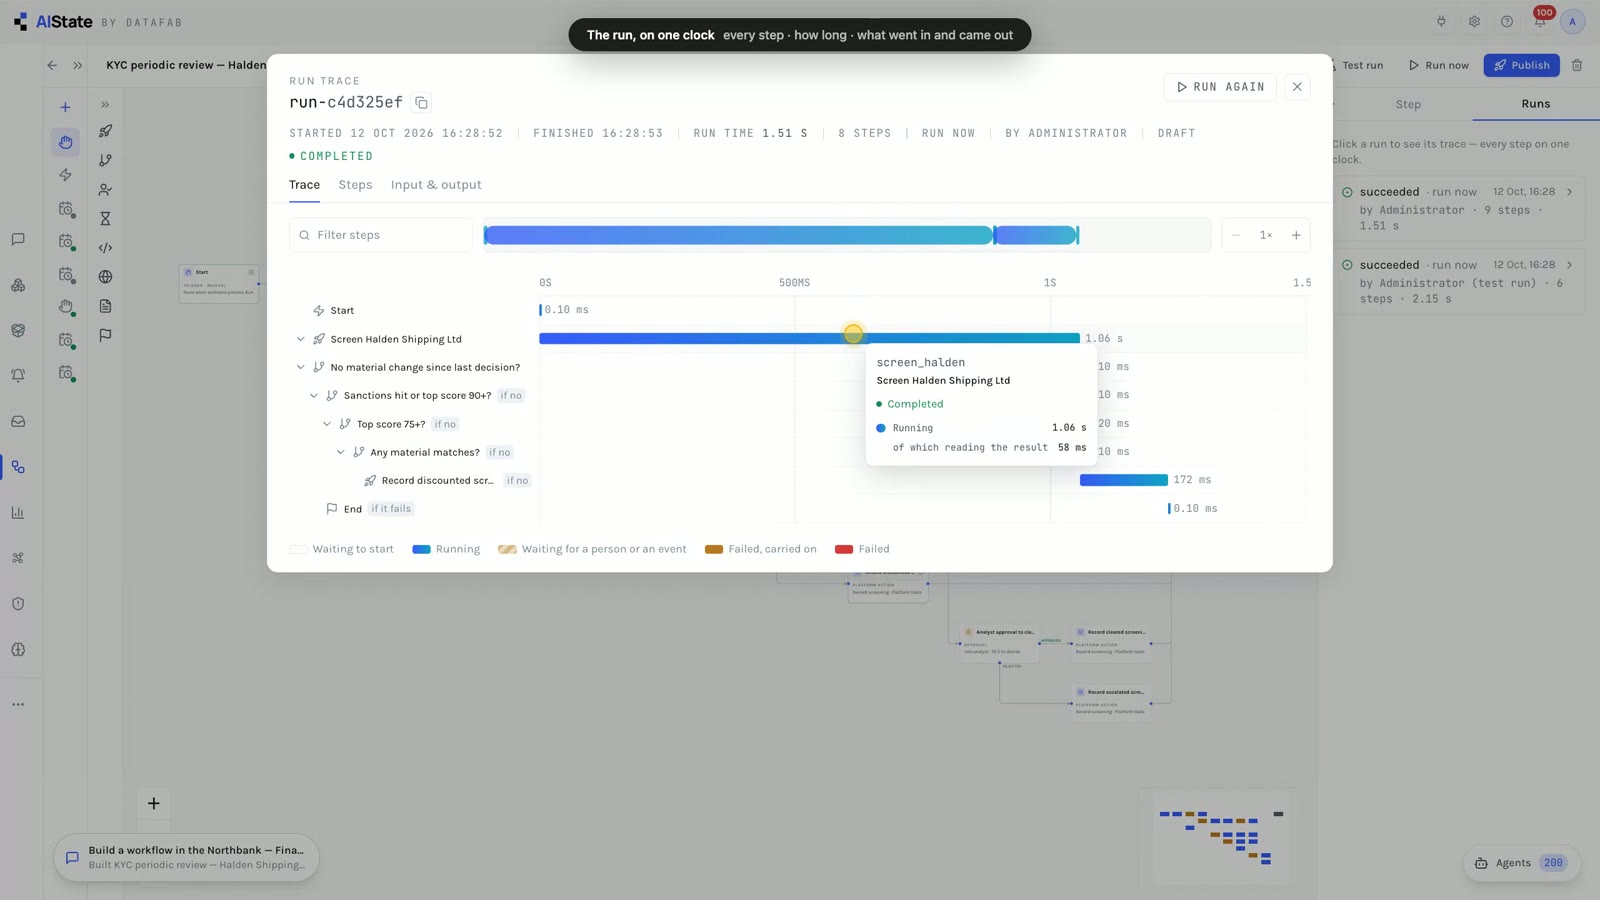Select the hourglass wait node icon
This screenshot has height=900, width=1600.
pos(105,218)
